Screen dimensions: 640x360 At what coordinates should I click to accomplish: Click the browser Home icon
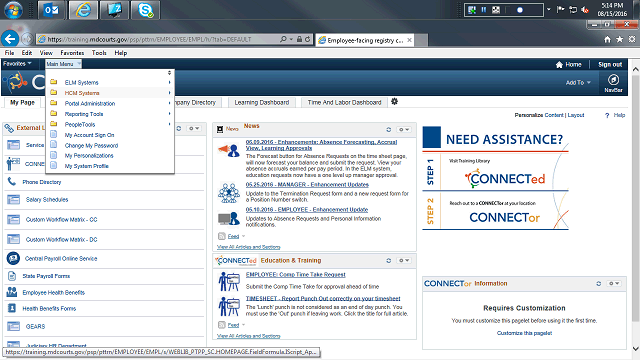click(607, 39)
